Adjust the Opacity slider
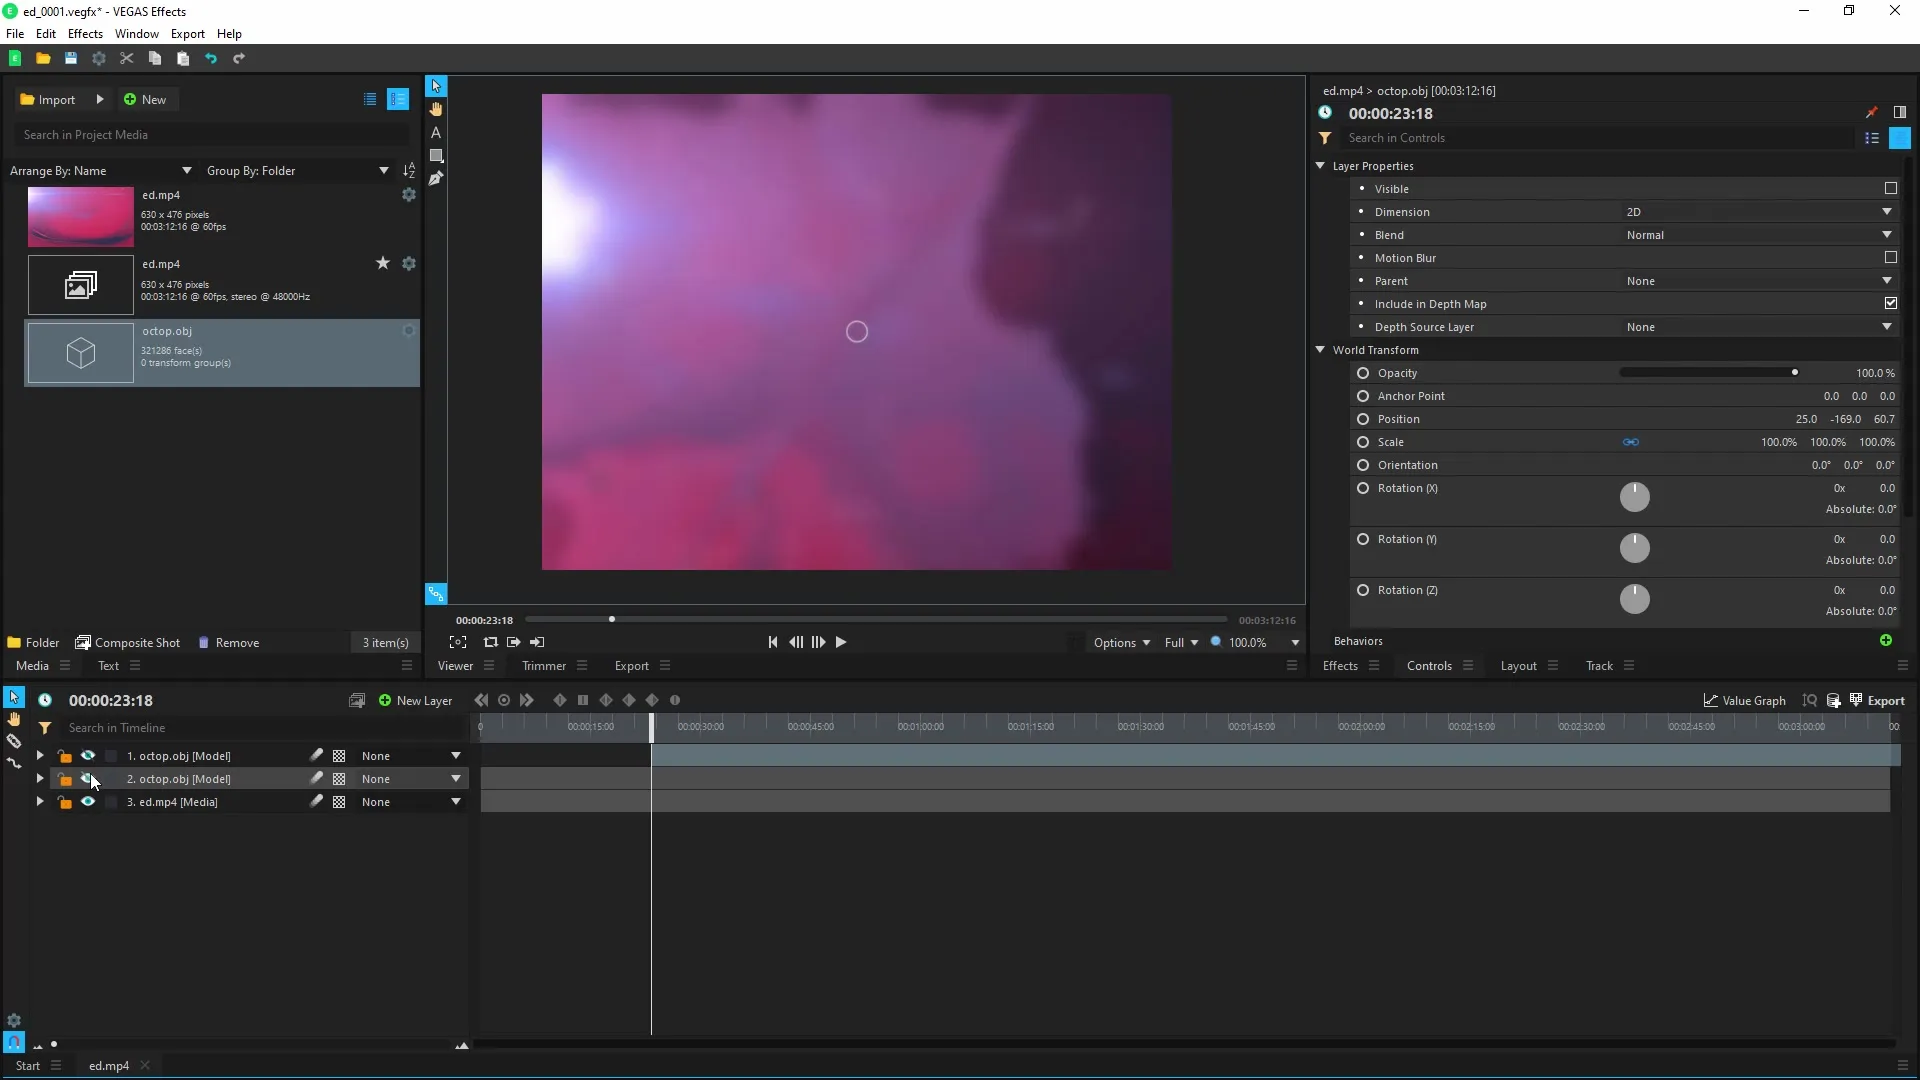The image size is (1920, 1080). 1709,373
